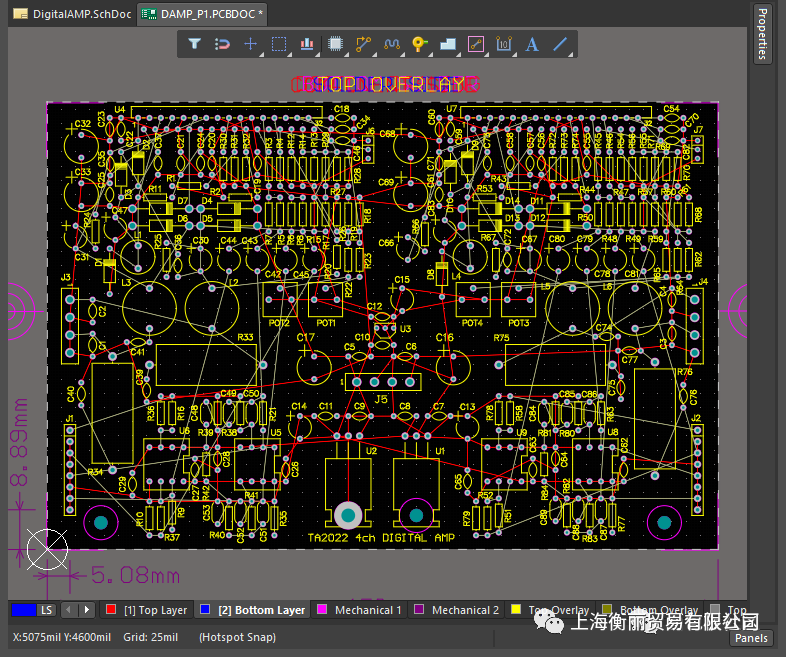The image size is (786, 657).
Task: Click the X:5075mil Y:4600mil coordinate readout
Action: 62,637
